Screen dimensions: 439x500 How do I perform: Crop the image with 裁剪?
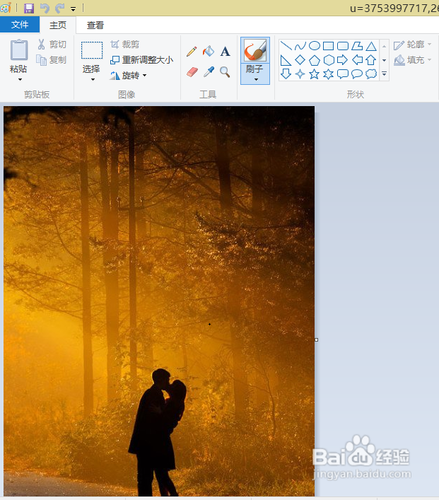[x=125, y=44]
